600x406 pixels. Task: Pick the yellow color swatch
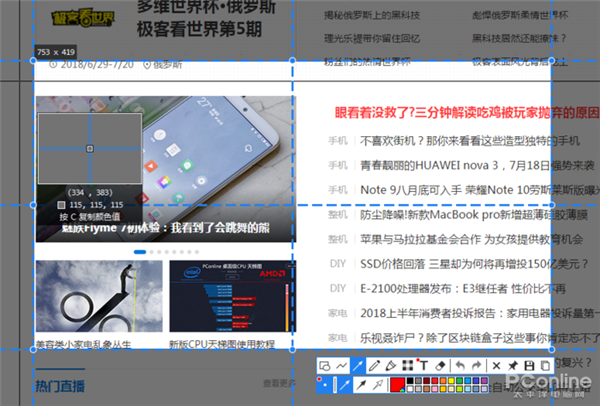click(x=450, y=380)
